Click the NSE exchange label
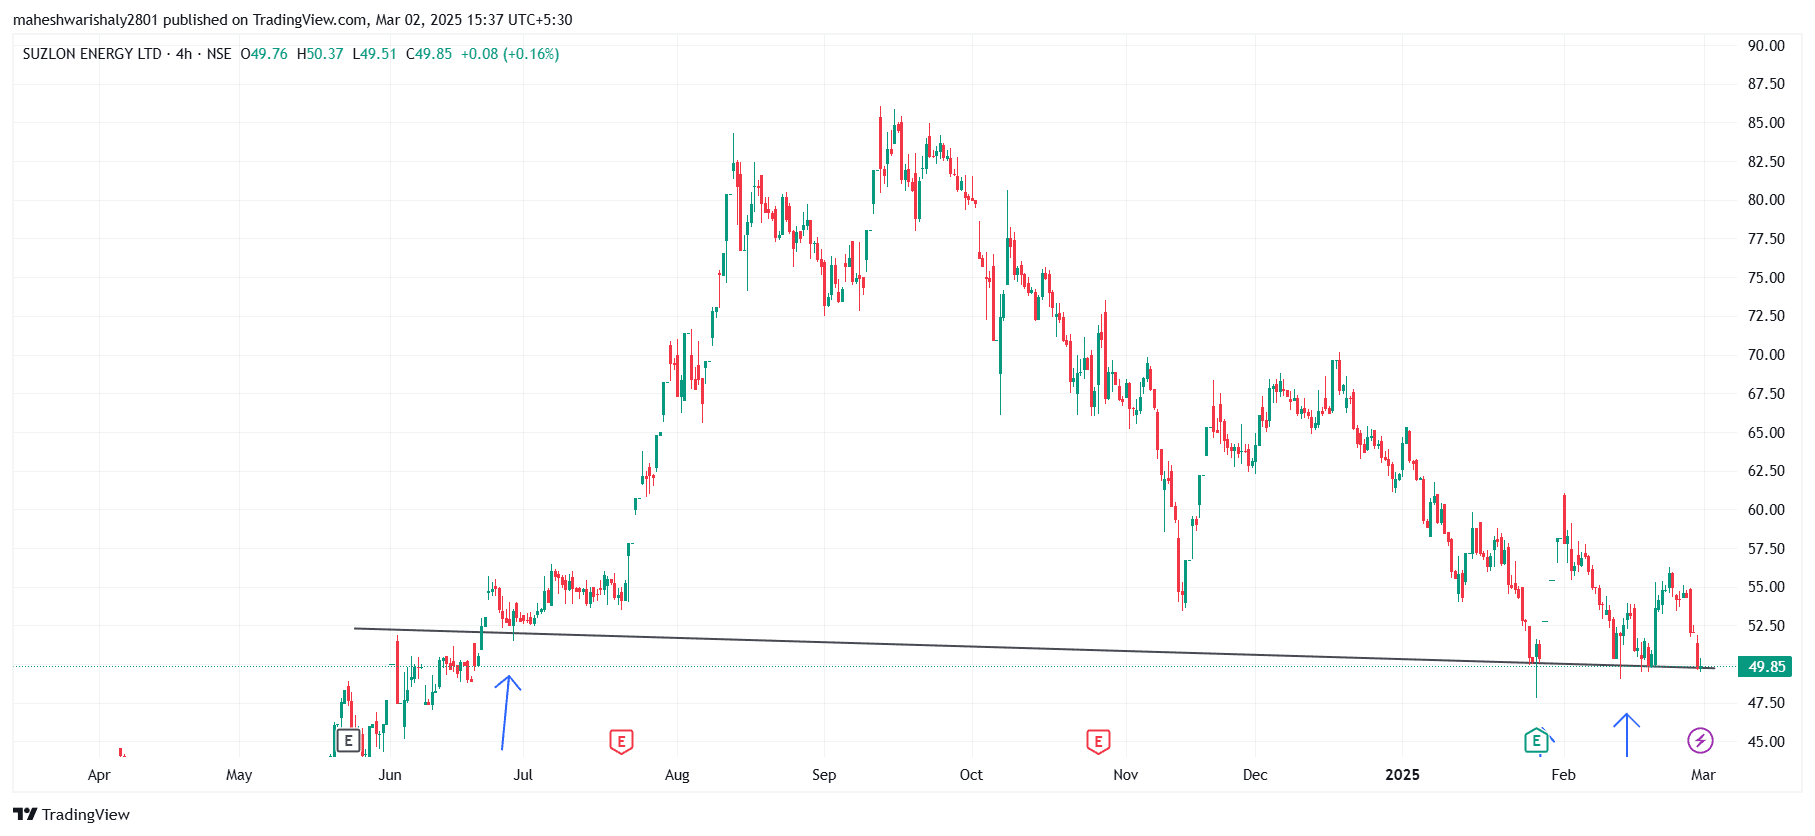Viewport: 1815px width, 836px height. 219,54
